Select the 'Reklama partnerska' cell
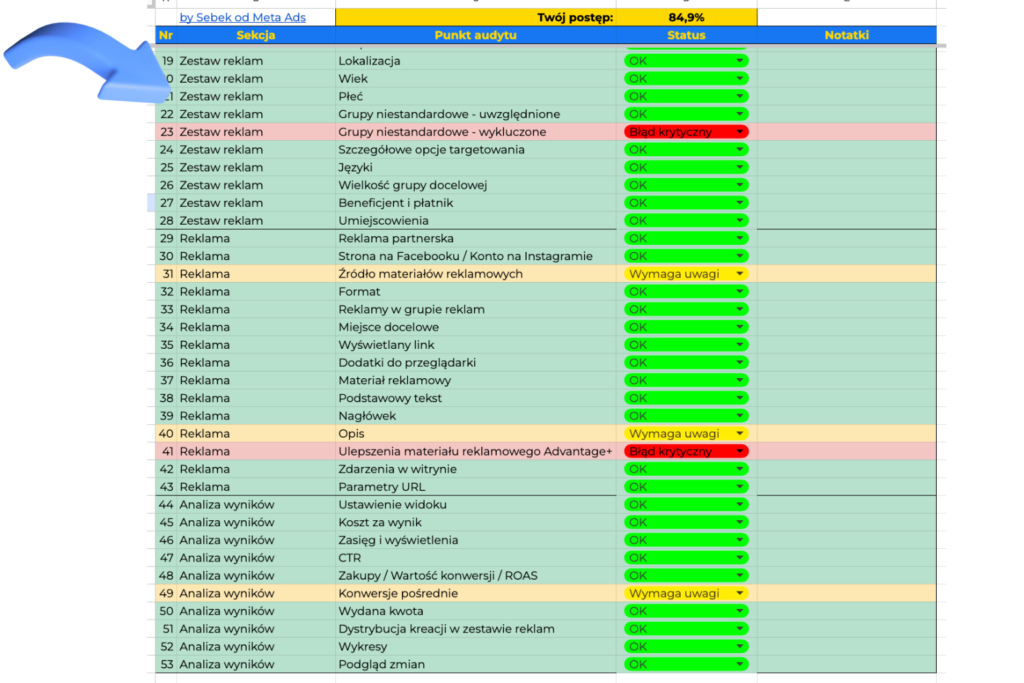1024x683 pixels. click(475, 239)
